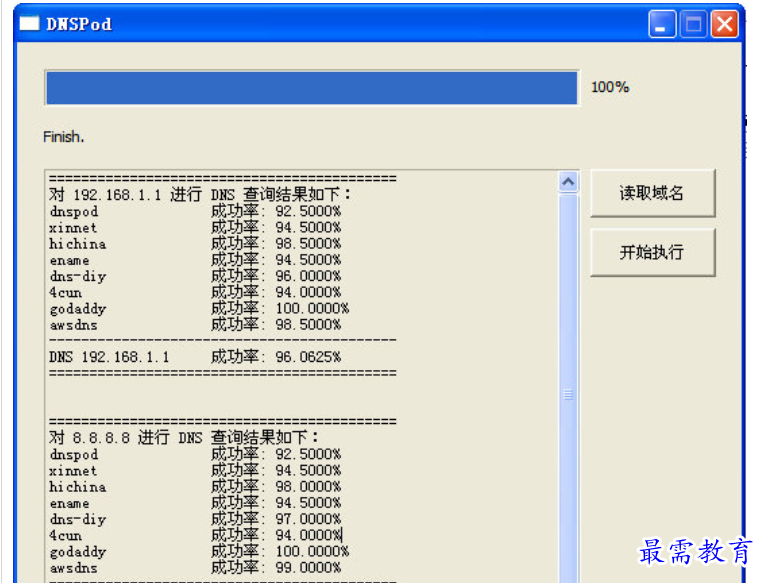Minimize the DNSPod window
This screenshot has width=761, height=583.
click(x=662, y=23)
